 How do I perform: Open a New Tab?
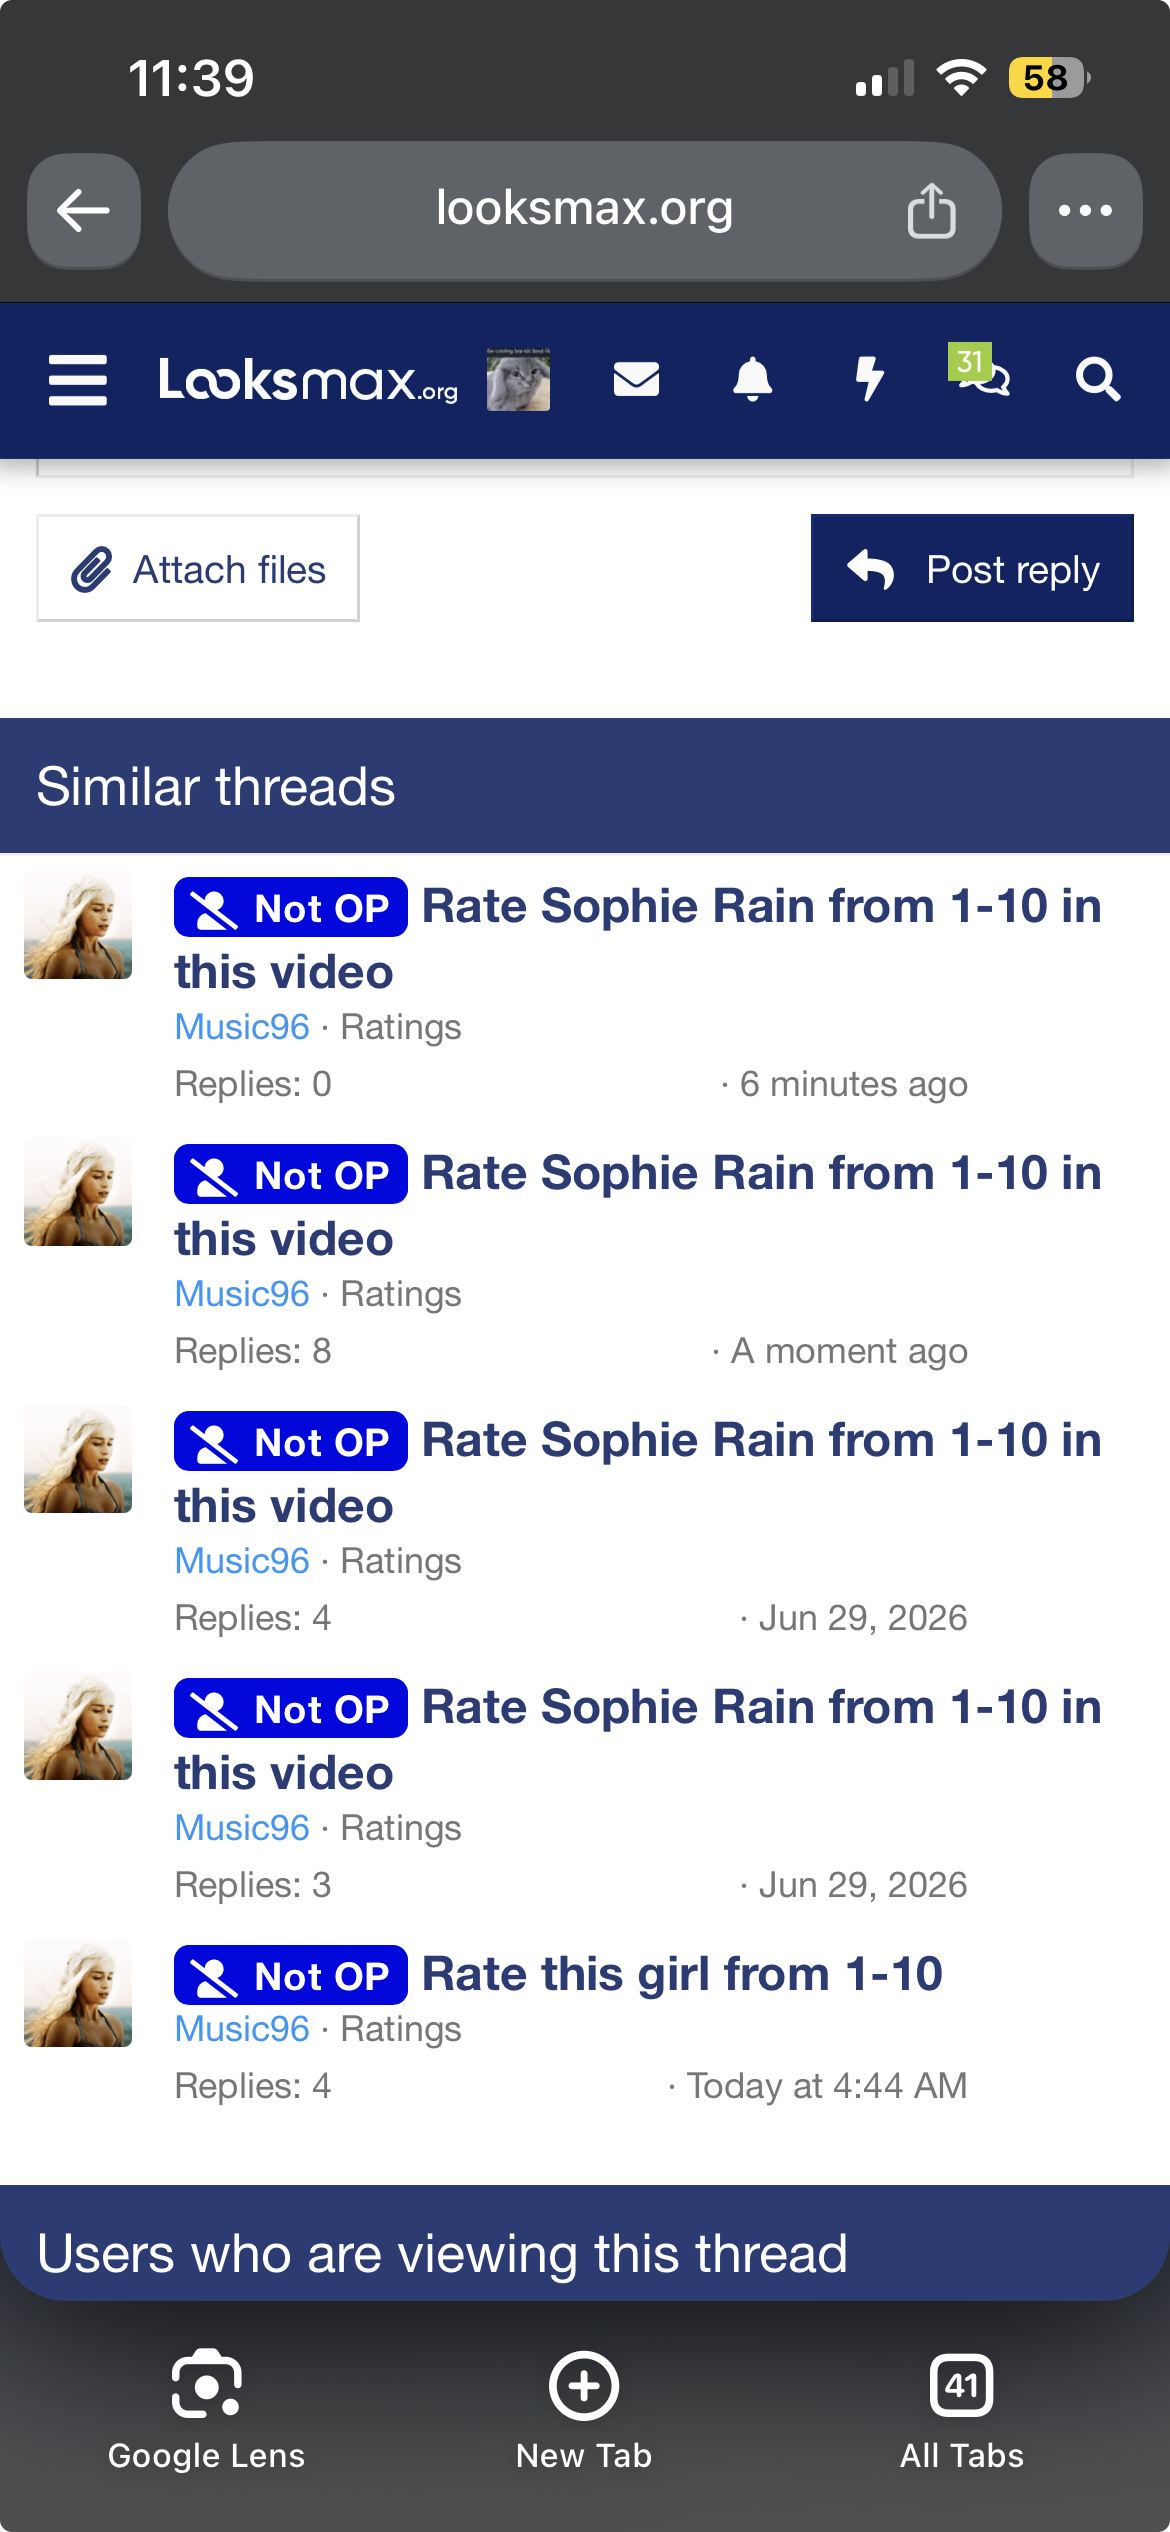pyautogui.click(x=584, y=2411)
